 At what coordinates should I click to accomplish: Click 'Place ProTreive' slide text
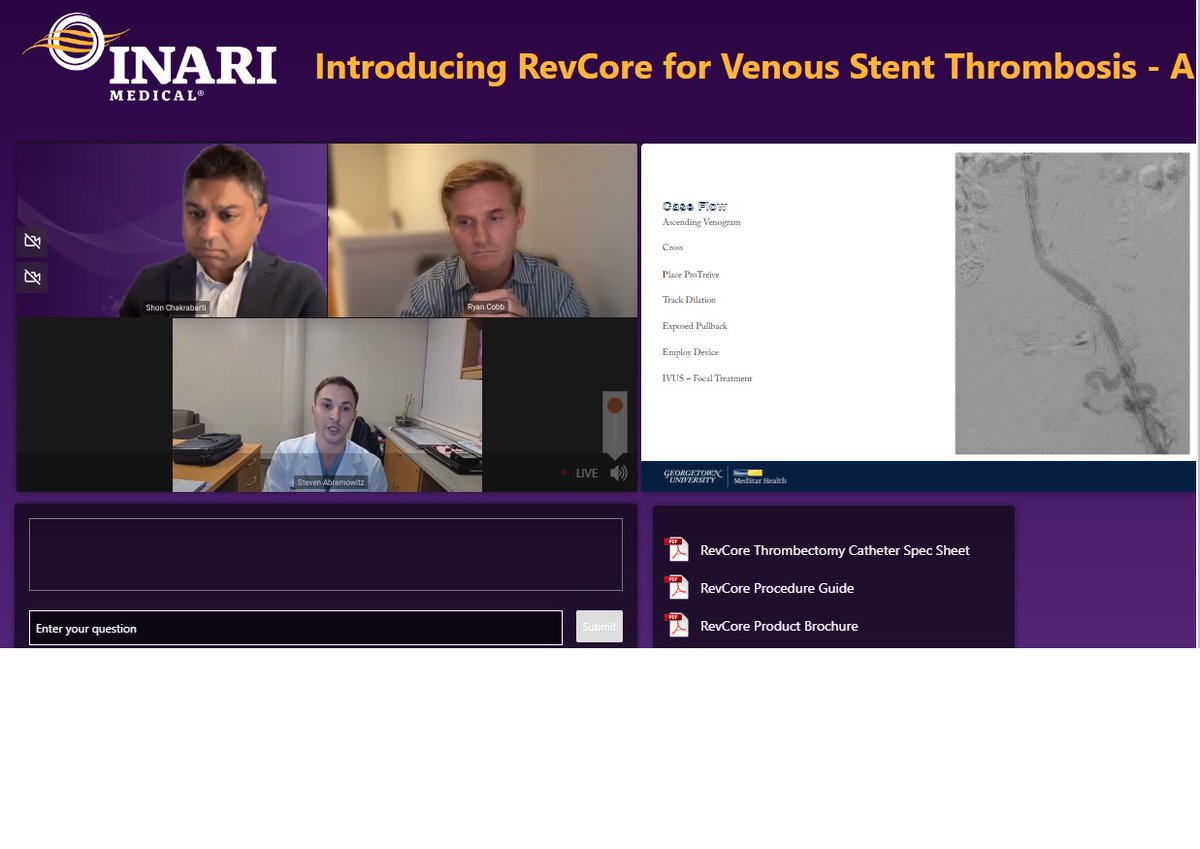(x=690, y=274)
